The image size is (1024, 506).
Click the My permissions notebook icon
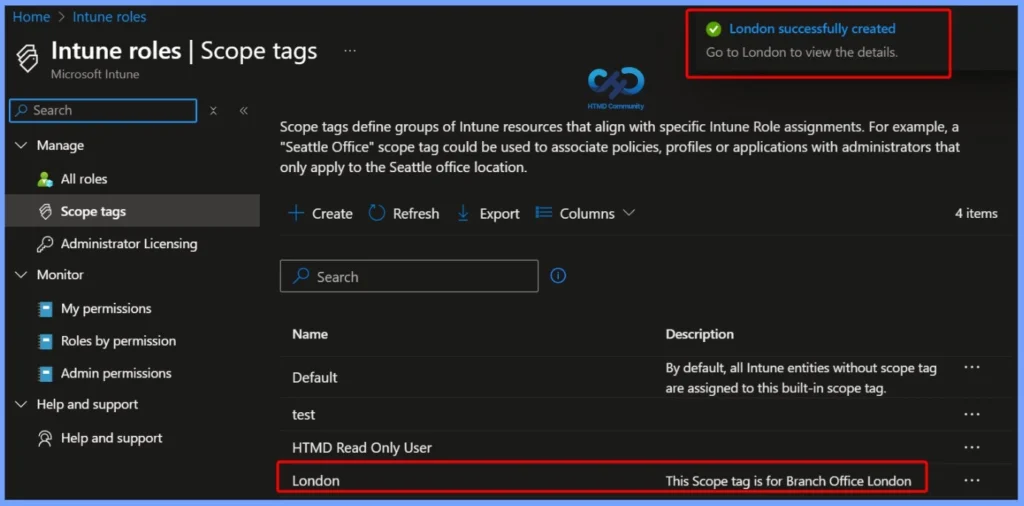click(45, 309)
